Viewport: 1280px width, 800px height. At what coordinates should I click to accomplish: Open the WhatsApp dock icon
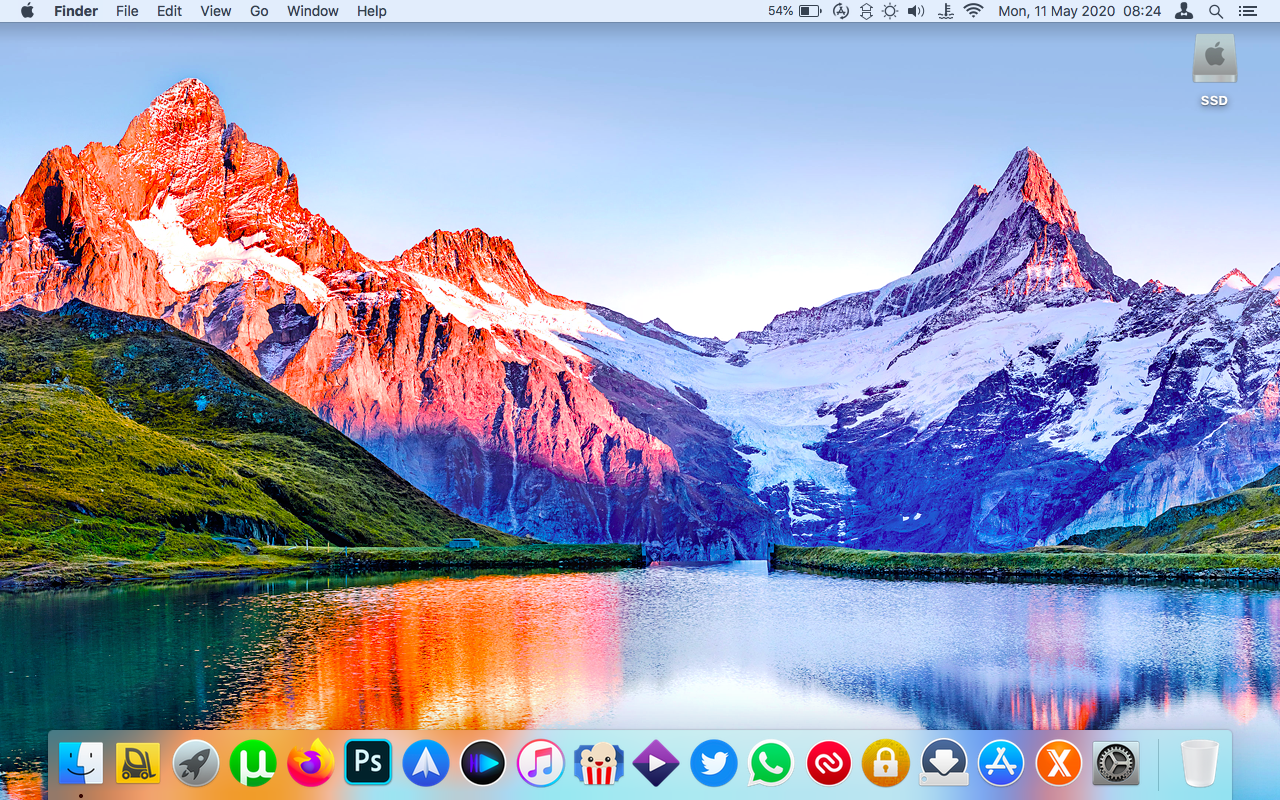click(771, 764)
